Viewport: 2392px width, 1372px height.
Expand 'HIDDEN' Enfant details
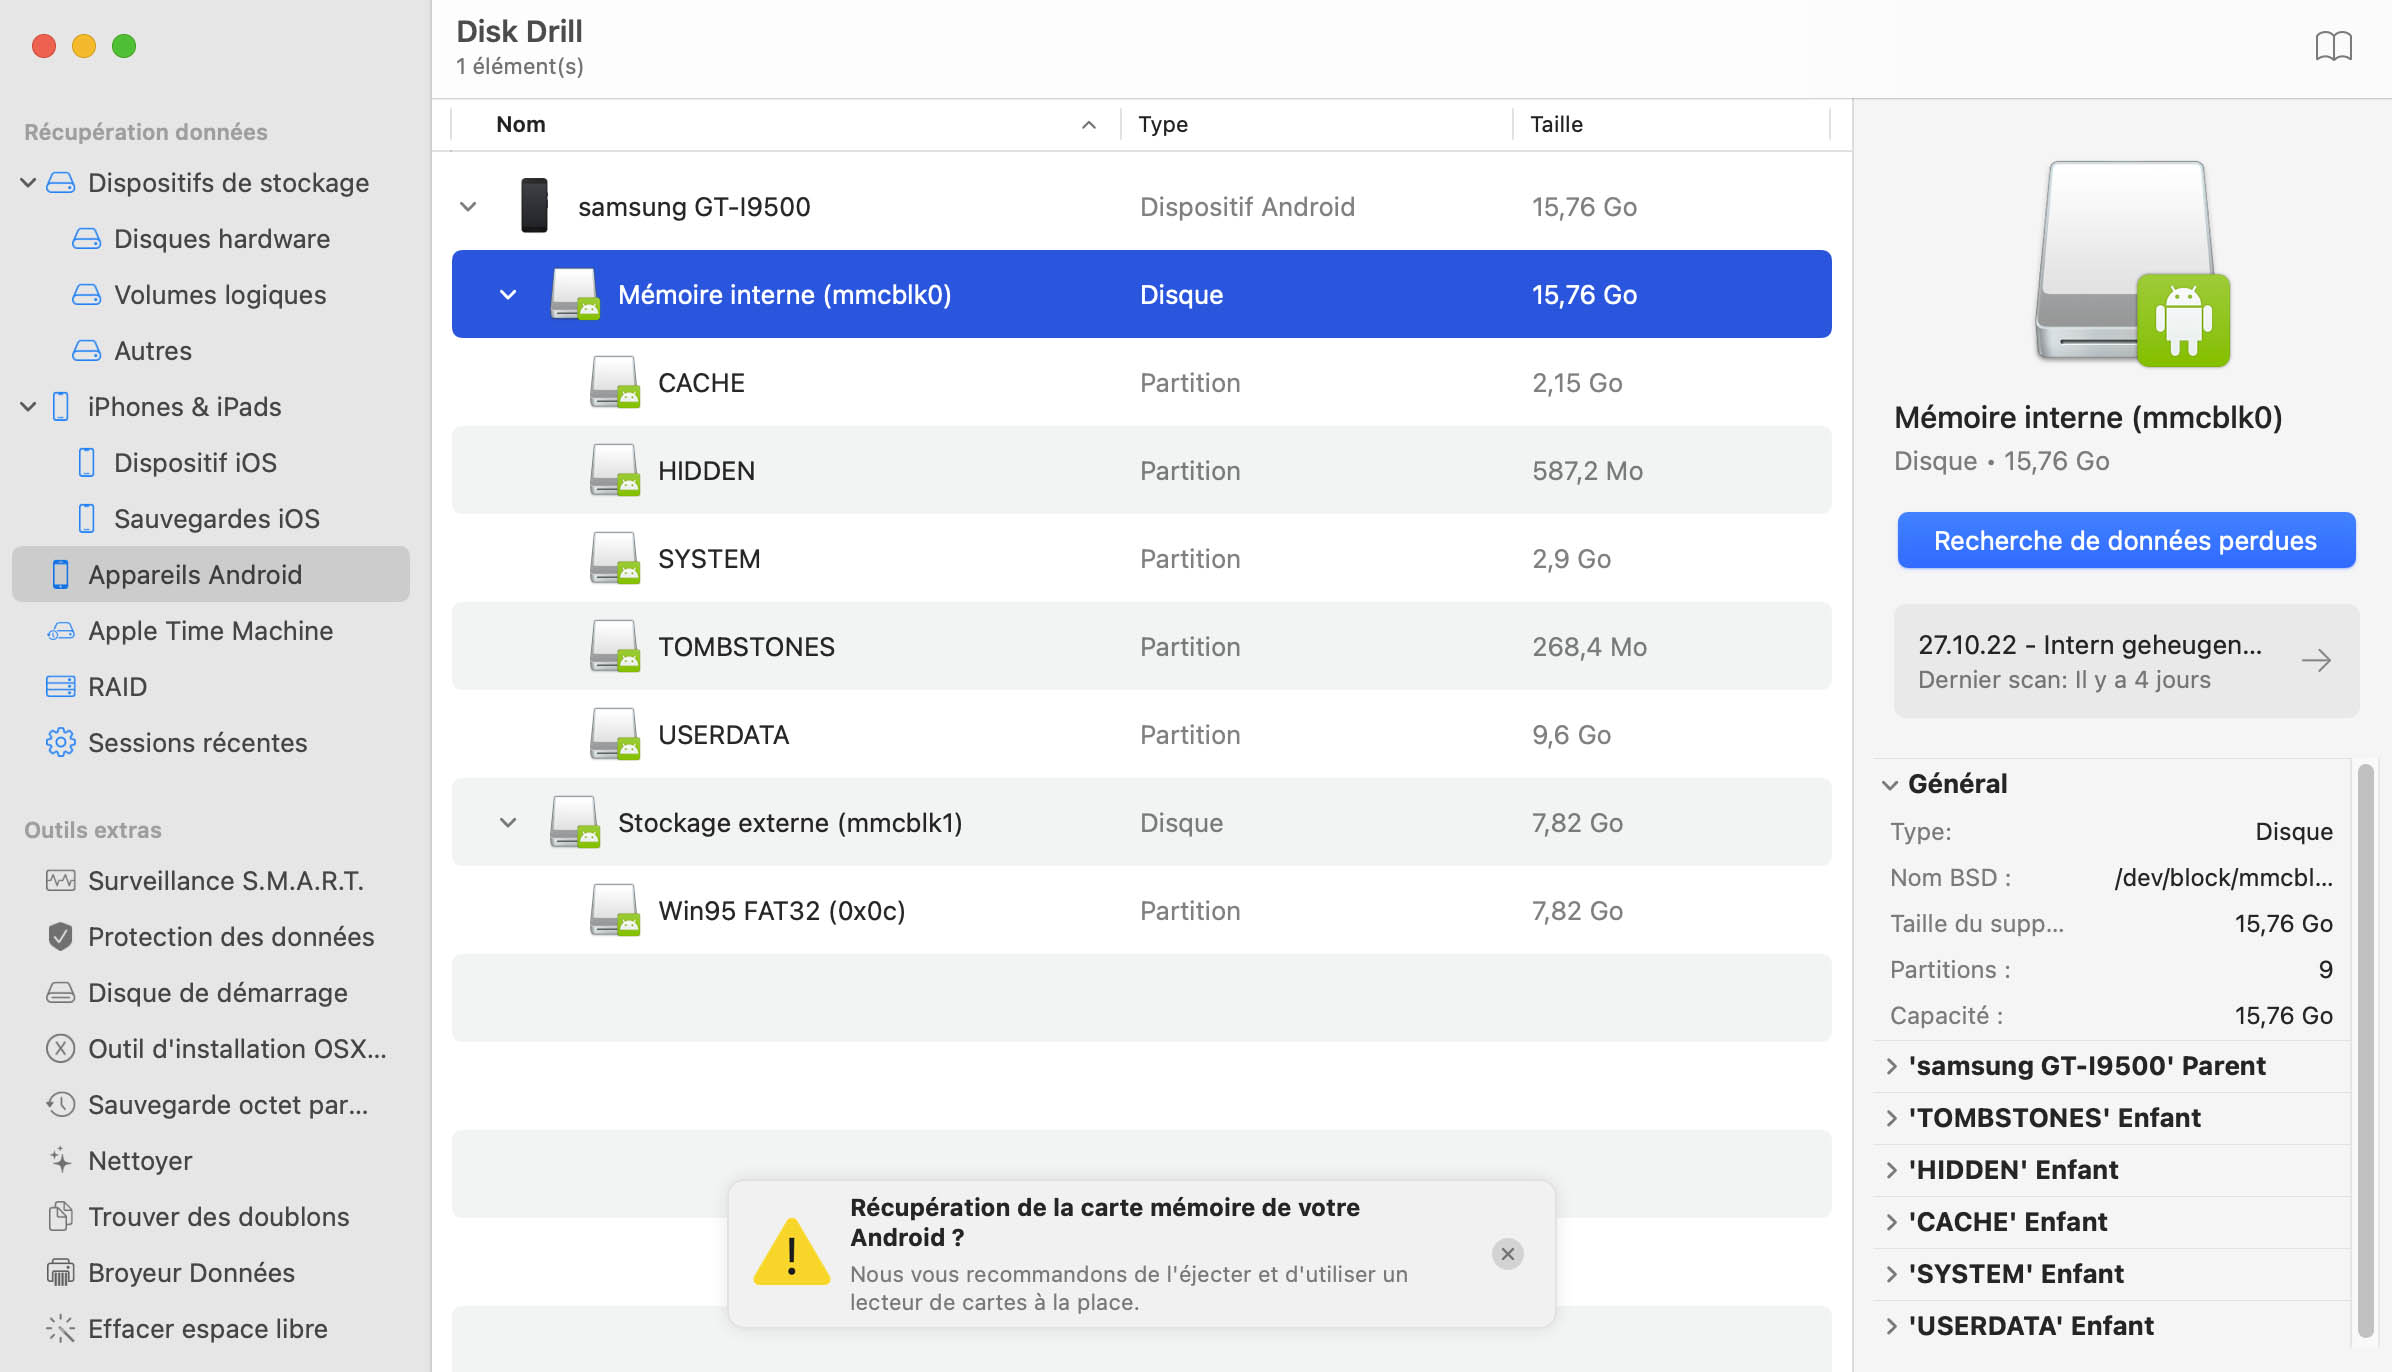1891,1170
